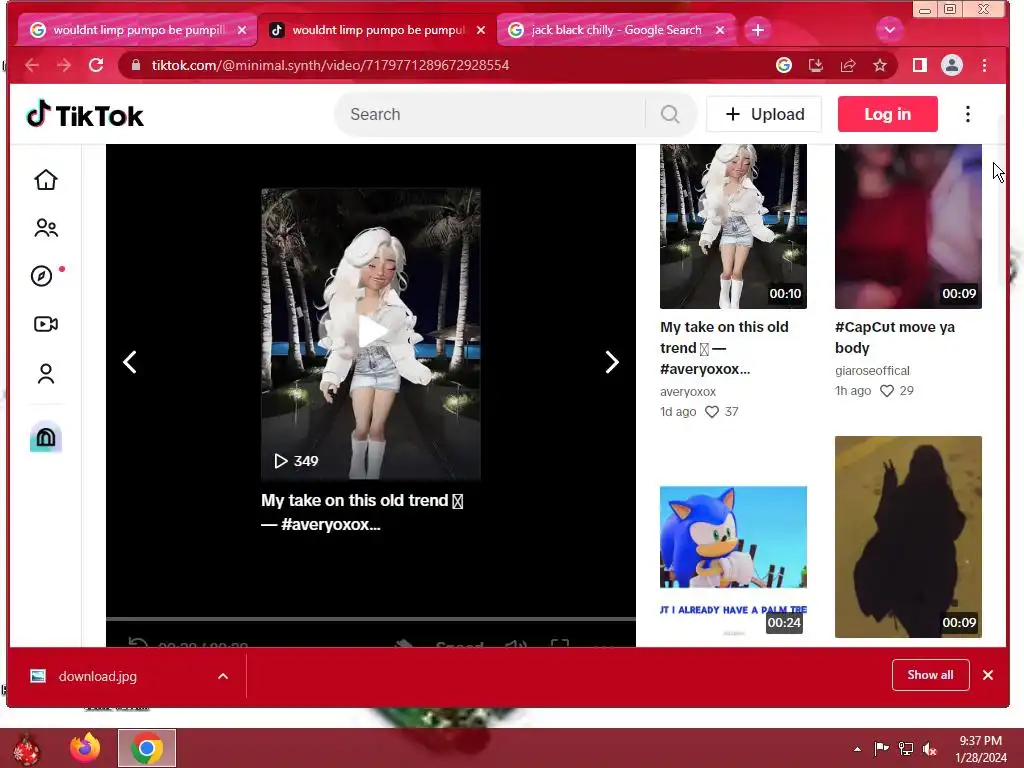Open averyoxox video thumbnail with 00:10

[x=733, y=226]
